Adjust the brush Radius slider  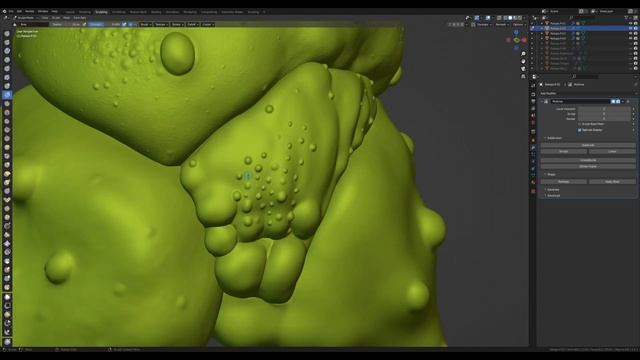point(66,24)
